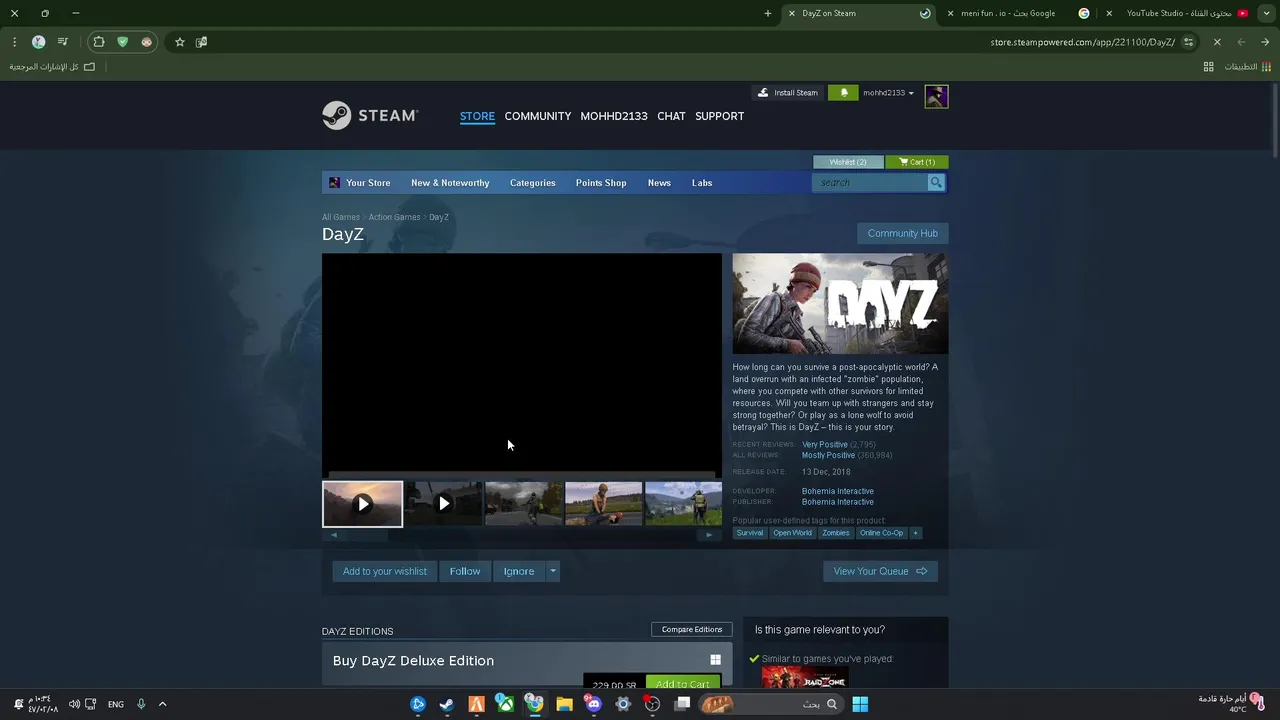Open Discord from the taskbar

tap(594, 704)
